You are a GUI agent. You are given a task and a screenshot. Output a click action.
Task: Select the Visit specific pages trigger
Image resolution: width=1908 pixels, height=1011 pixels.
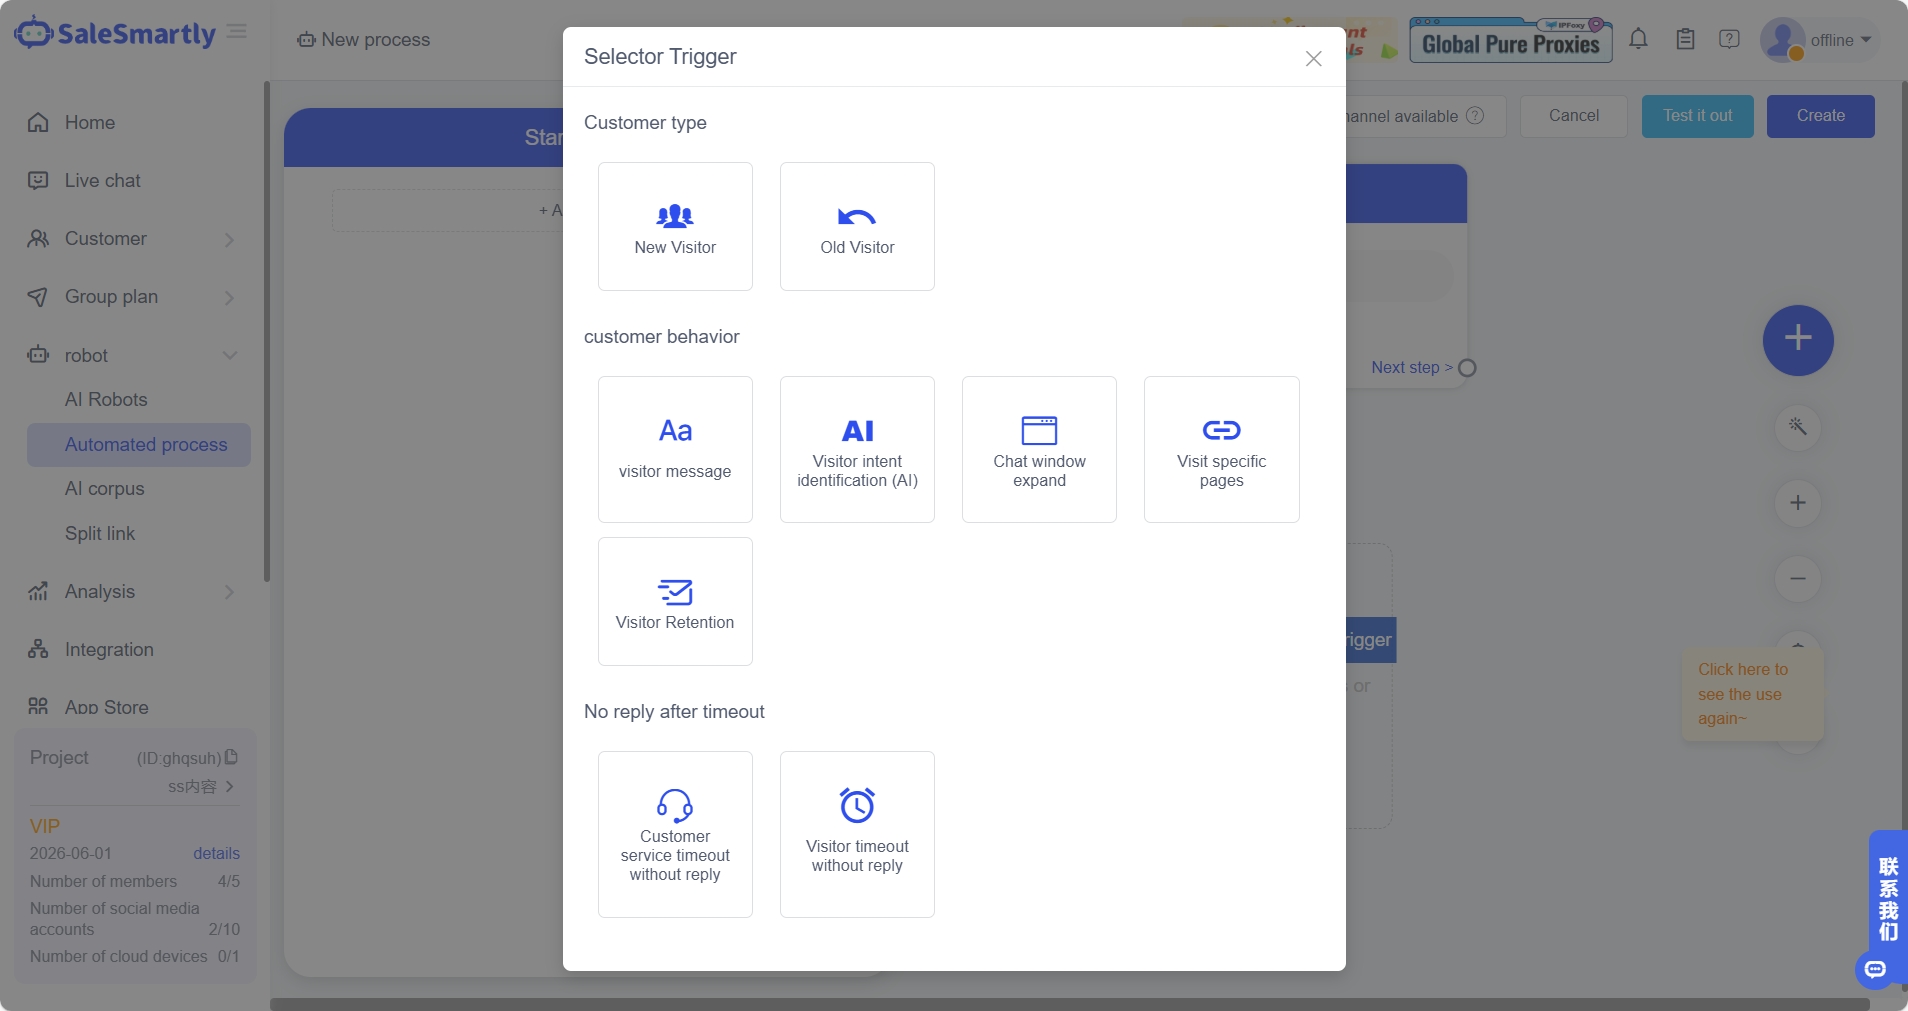pos(1221,449)
